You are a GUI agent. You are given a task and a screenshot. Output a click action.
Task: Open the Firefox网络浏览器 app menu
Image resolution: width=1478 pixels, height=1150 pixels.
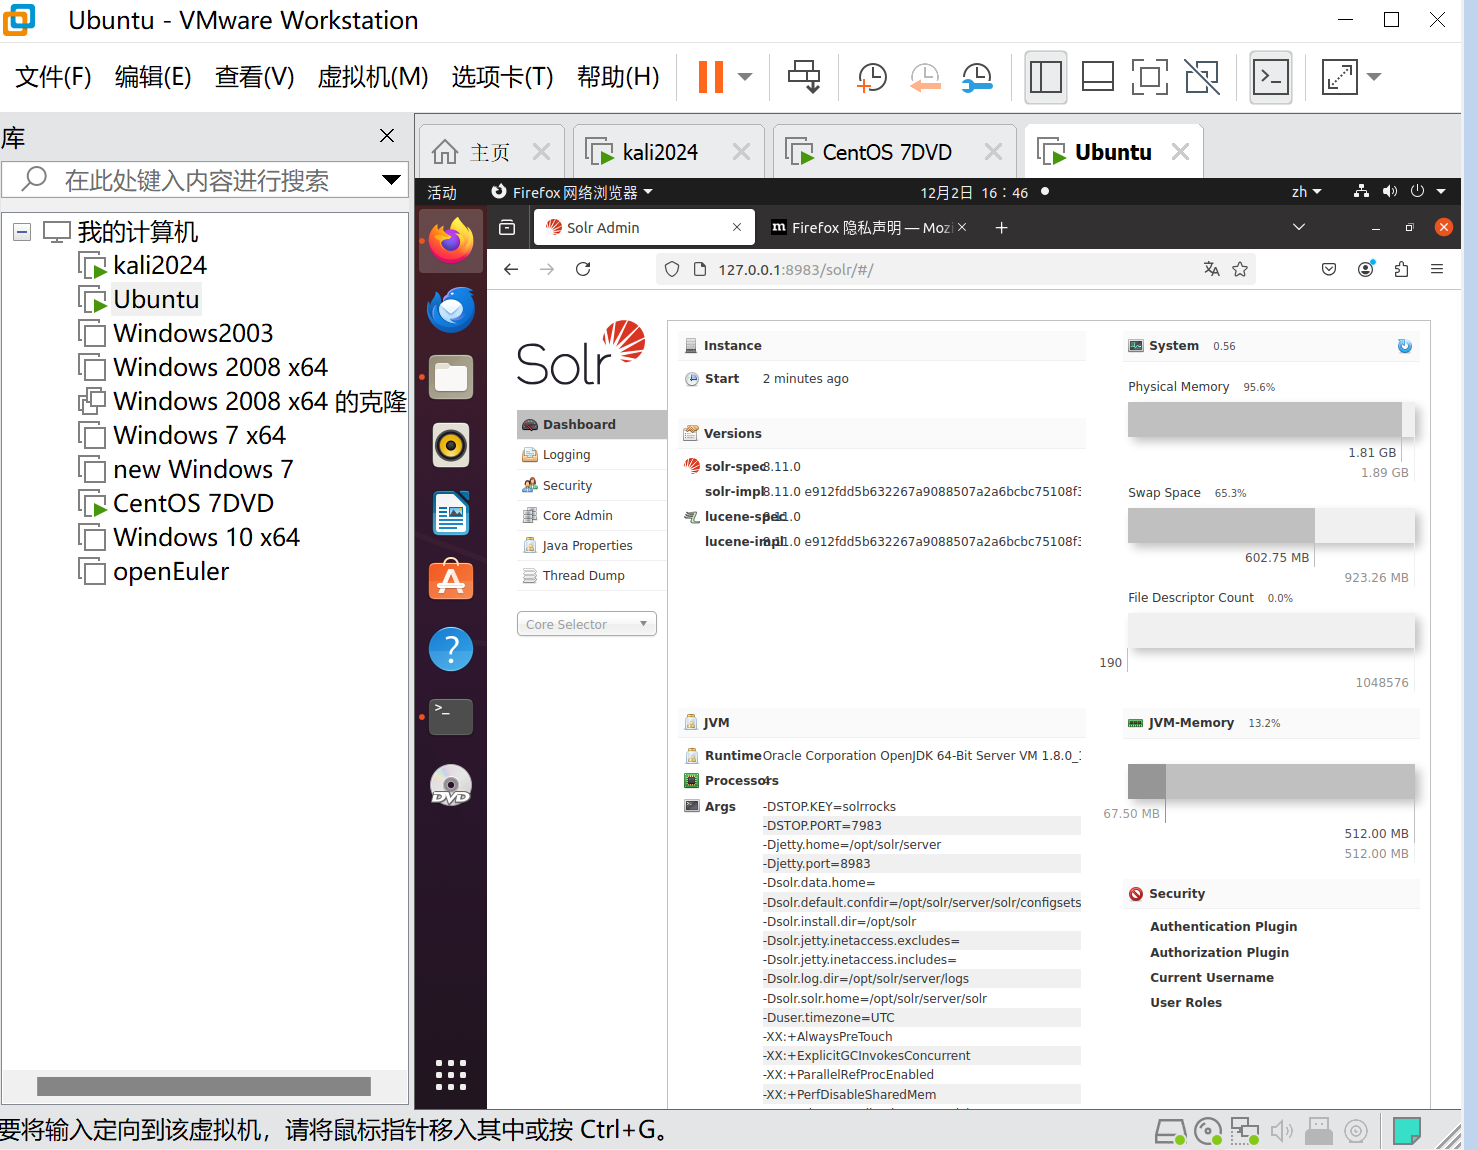click(571, 192)
